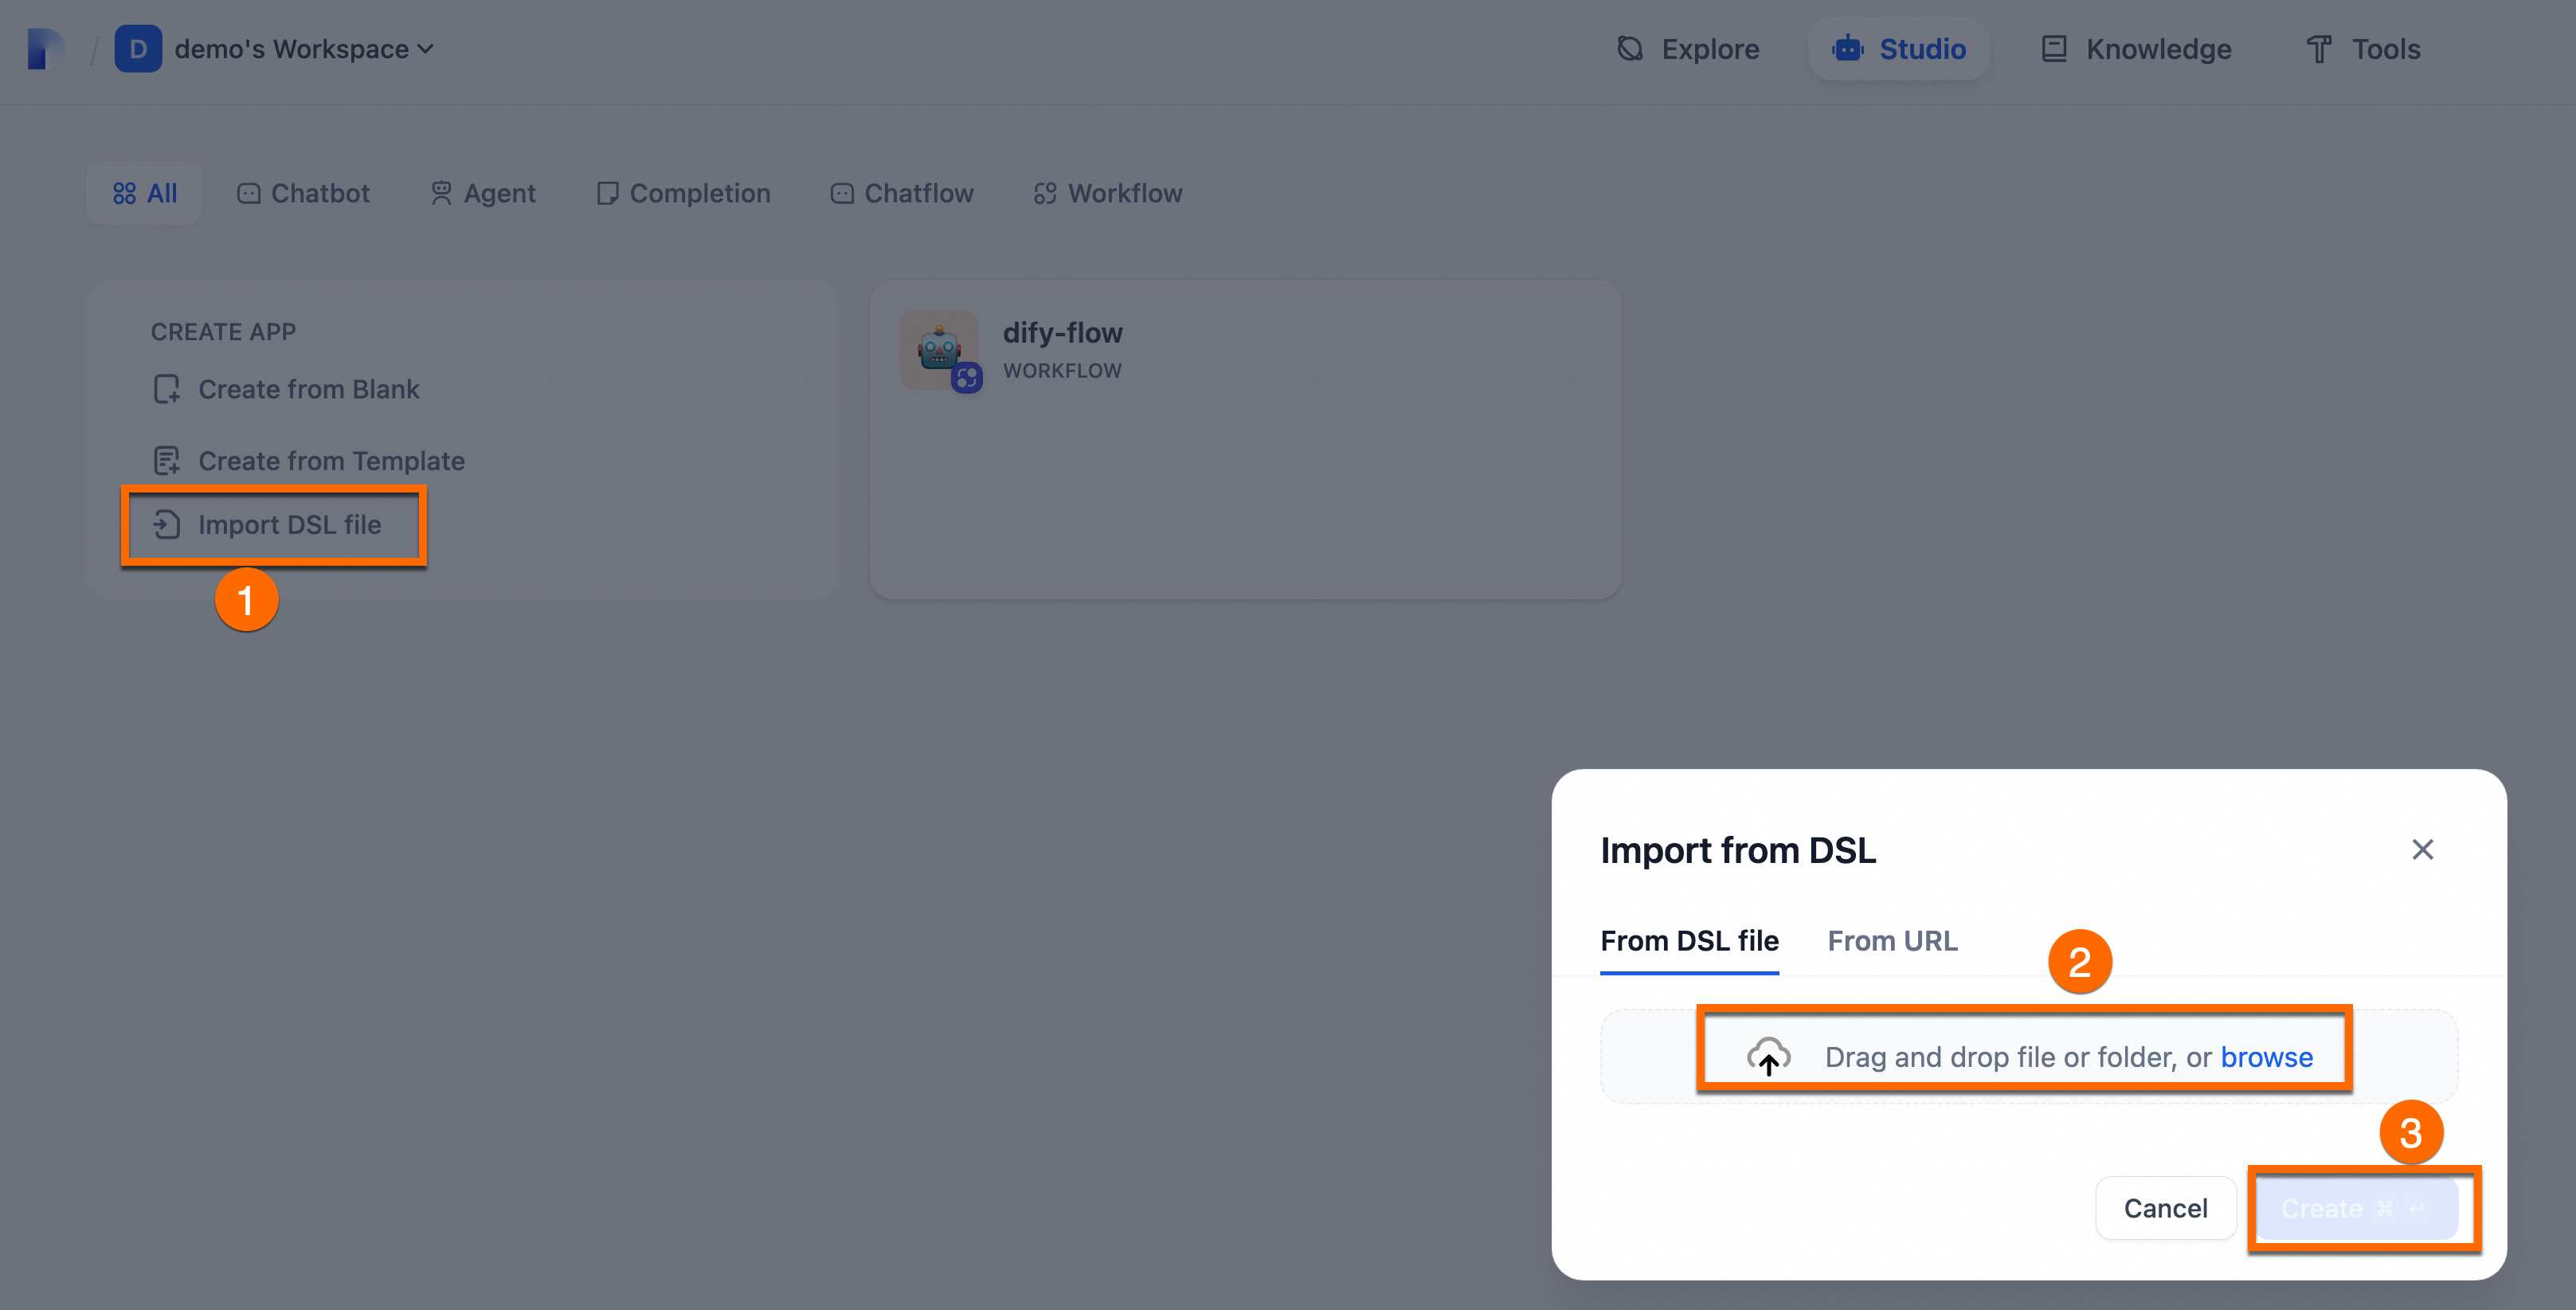The image size is (2576, 1310).
Task: Show only Workflow apps
Action: [1107, 193]
